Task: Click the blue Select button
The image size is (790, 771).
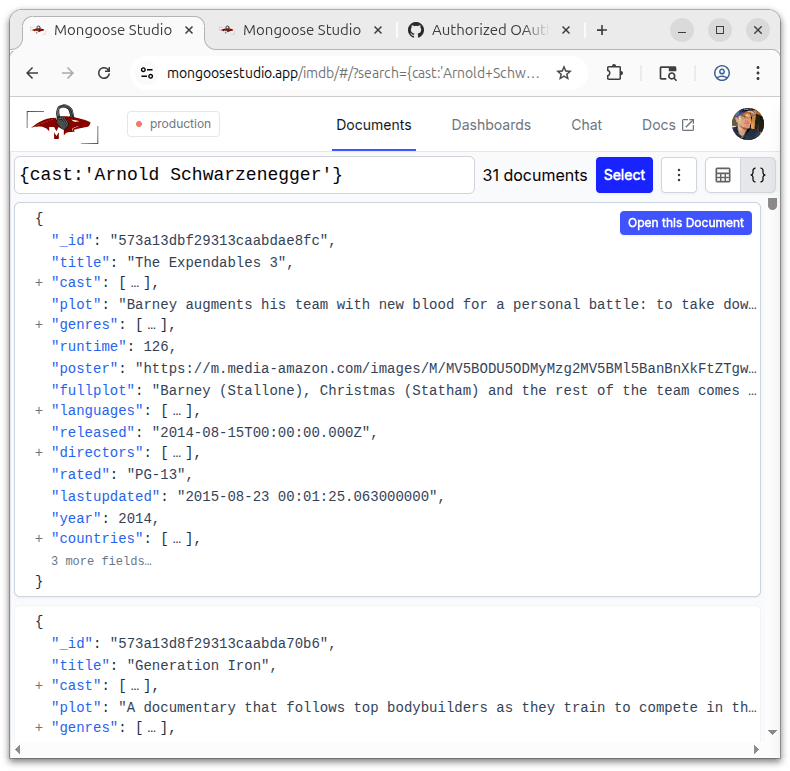Action: pyautogui.click(x=624, y=175)
